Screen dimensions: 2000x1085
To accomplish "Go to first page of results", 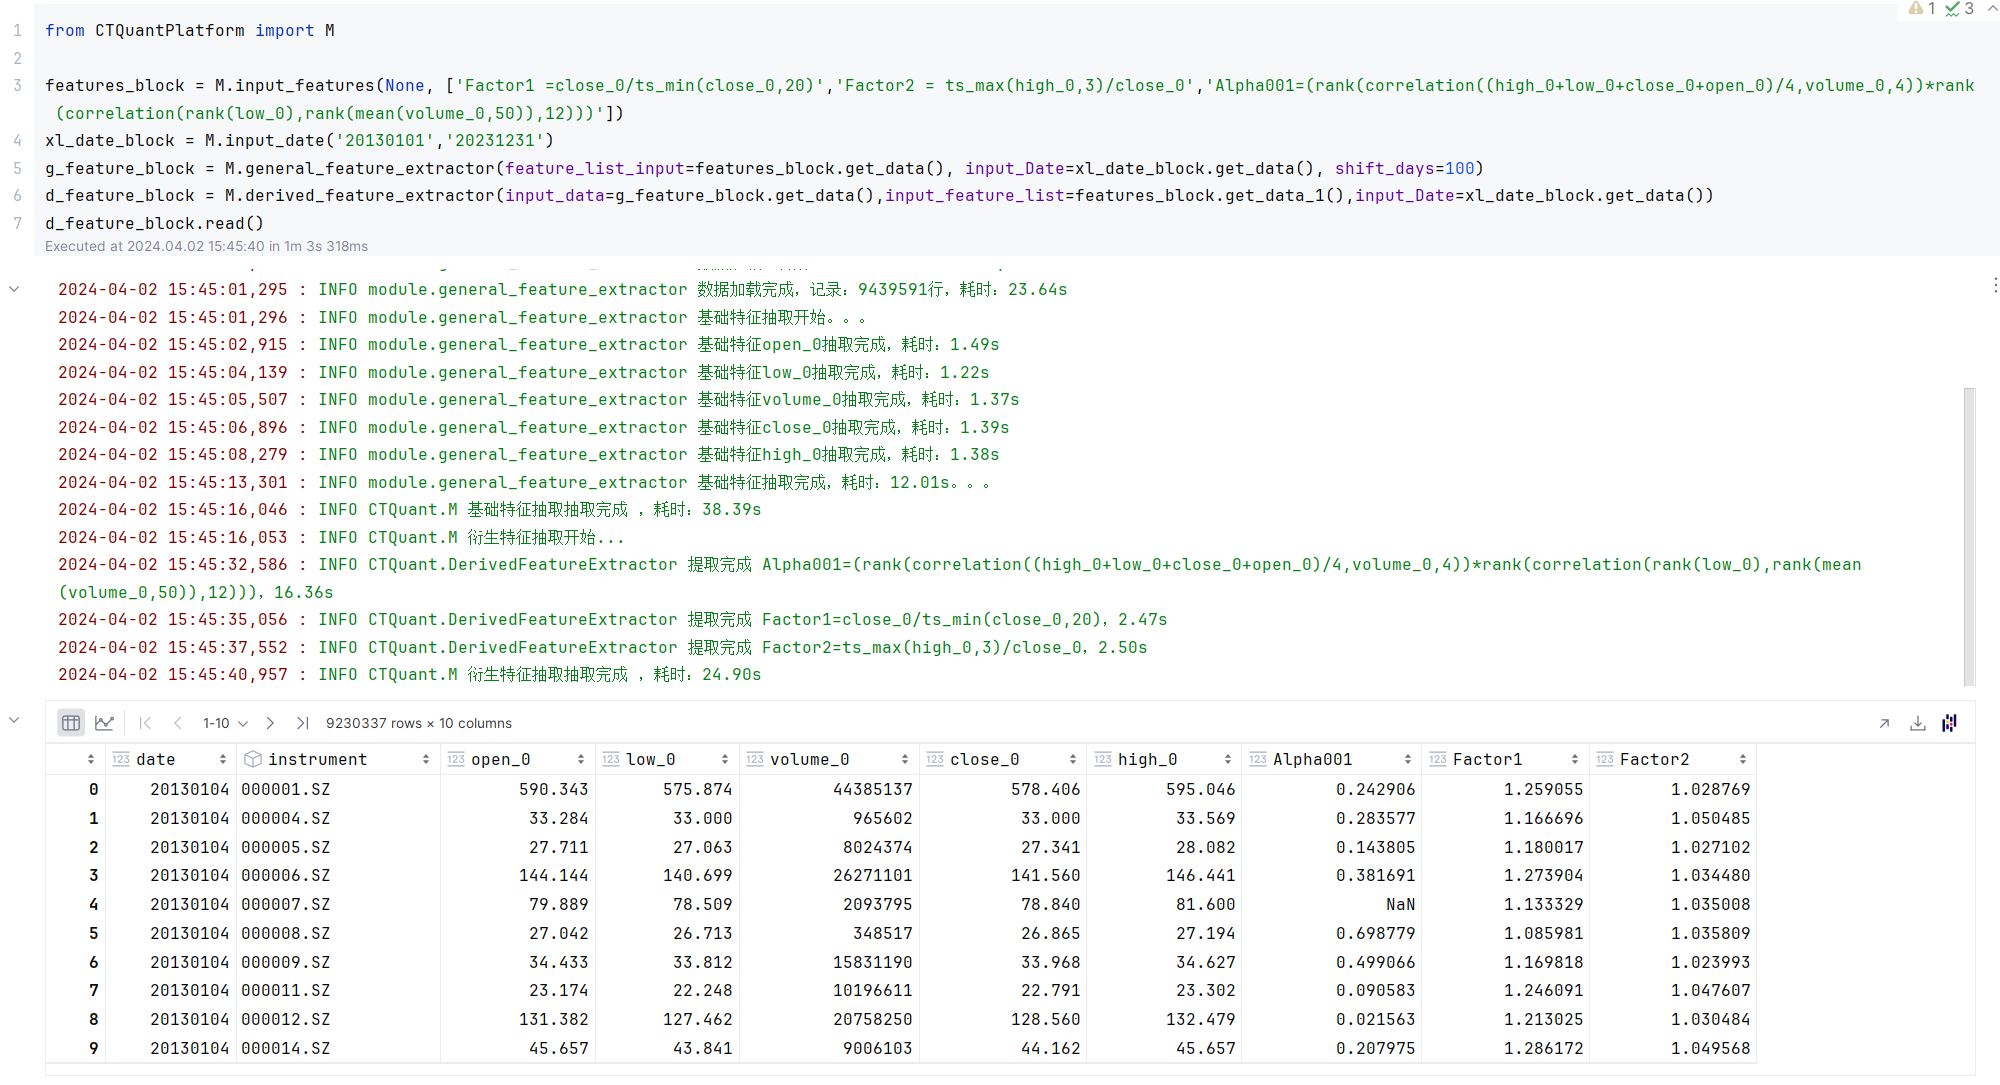I will (x=146, y=723).
